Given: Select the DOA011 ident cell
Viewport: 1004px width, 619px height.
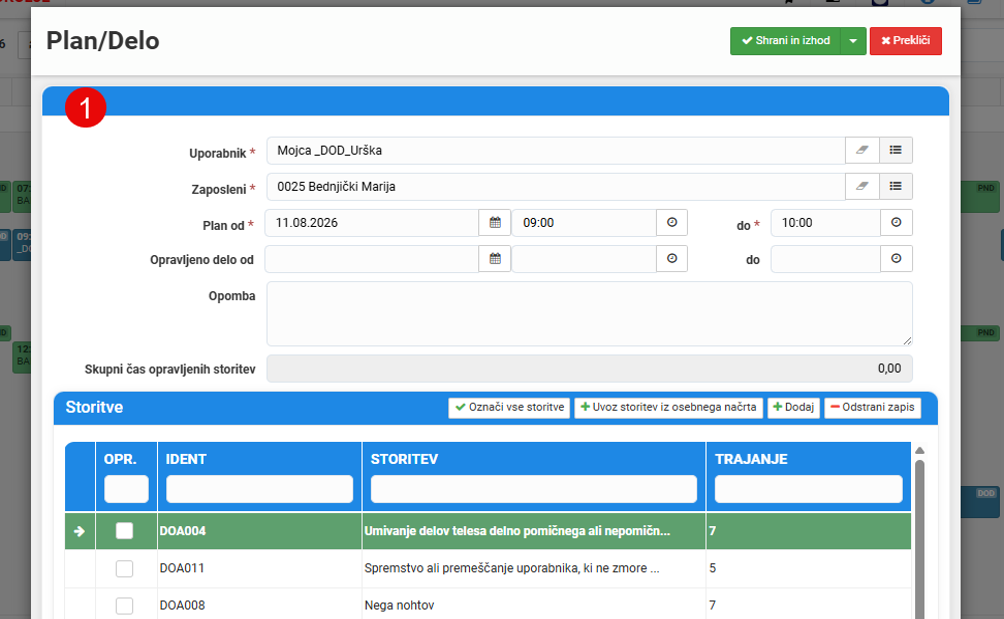Looking at the screenshot, I should click(259, 568).
